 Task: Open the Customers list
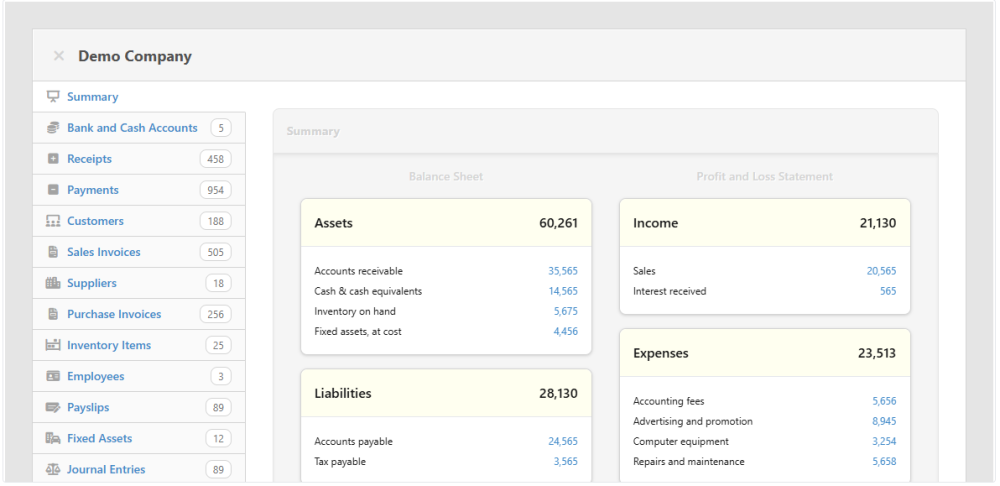point(95,221)
